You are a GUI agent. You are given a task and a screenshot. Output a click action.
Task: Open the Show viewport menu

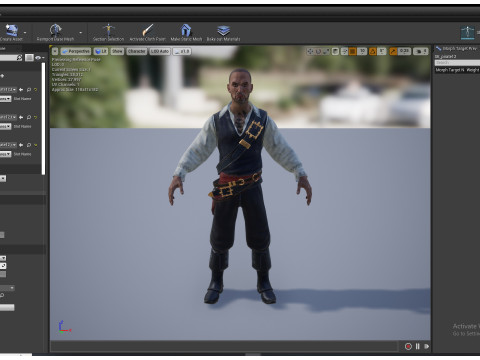pyautogui.click(x=117, y=51)
